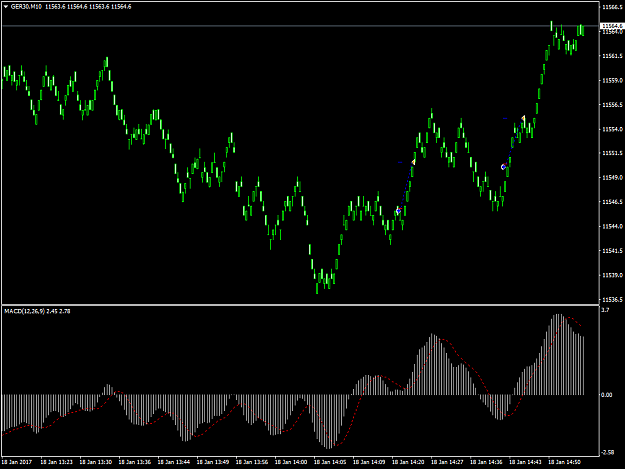Click the 18 Jan 13:44 time label
Screen dimensions: 625x469
(x=174, y=462)
